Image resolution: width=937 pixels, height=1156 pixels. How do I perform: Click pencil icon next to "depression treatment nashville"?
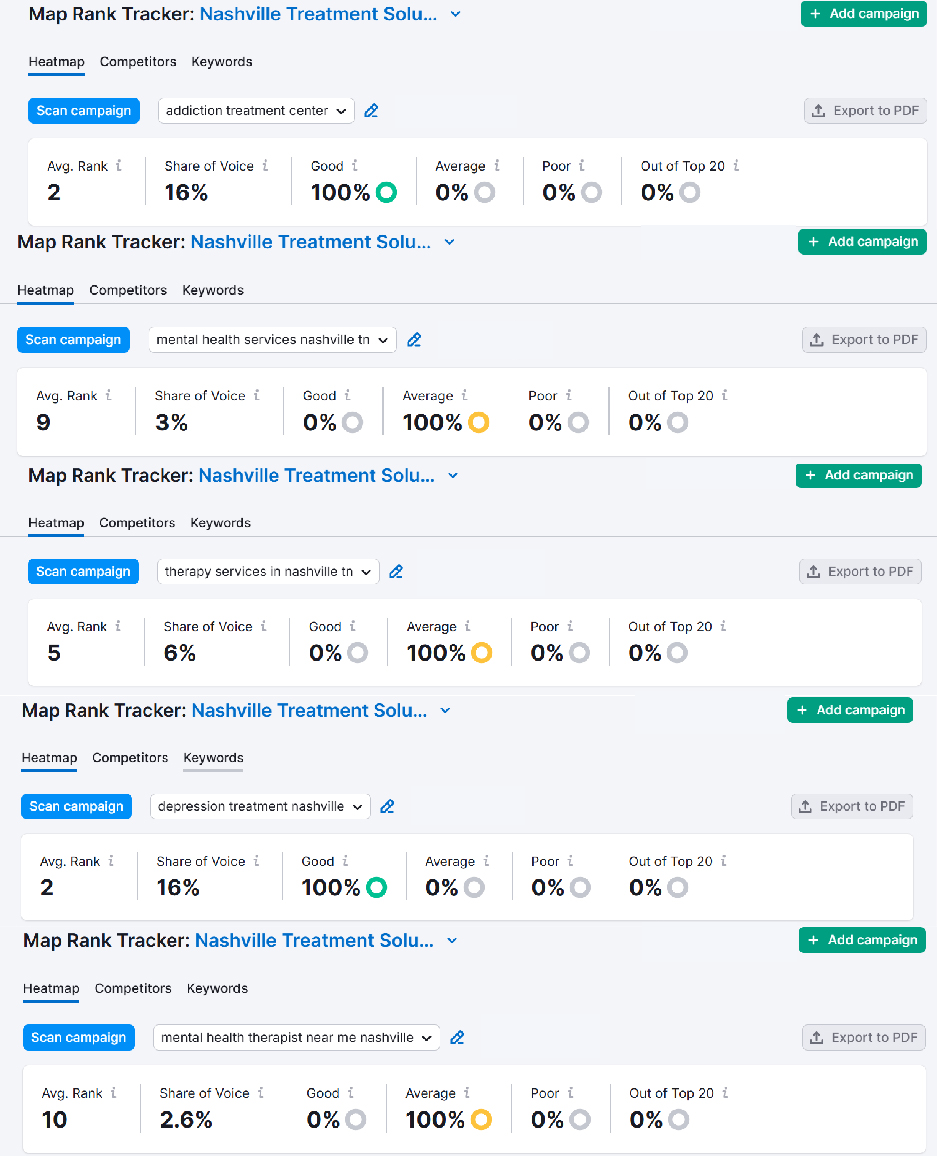click(x=387, y=807)
